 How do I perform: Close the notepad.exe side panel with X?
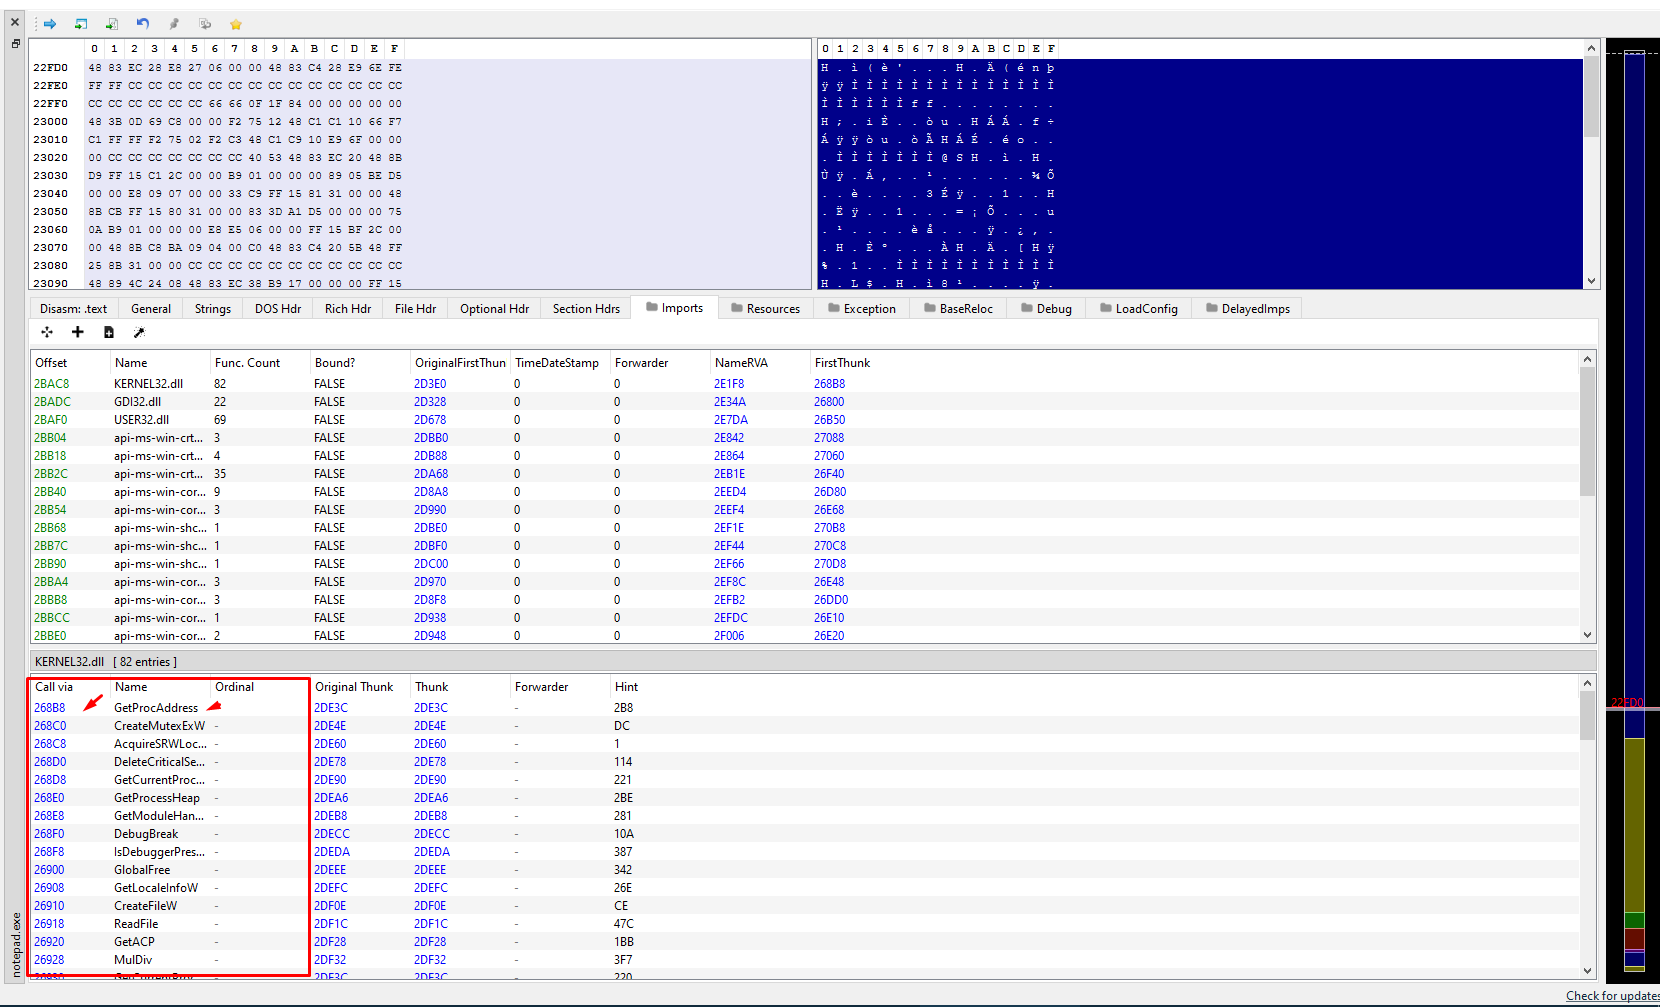(15, 22)
